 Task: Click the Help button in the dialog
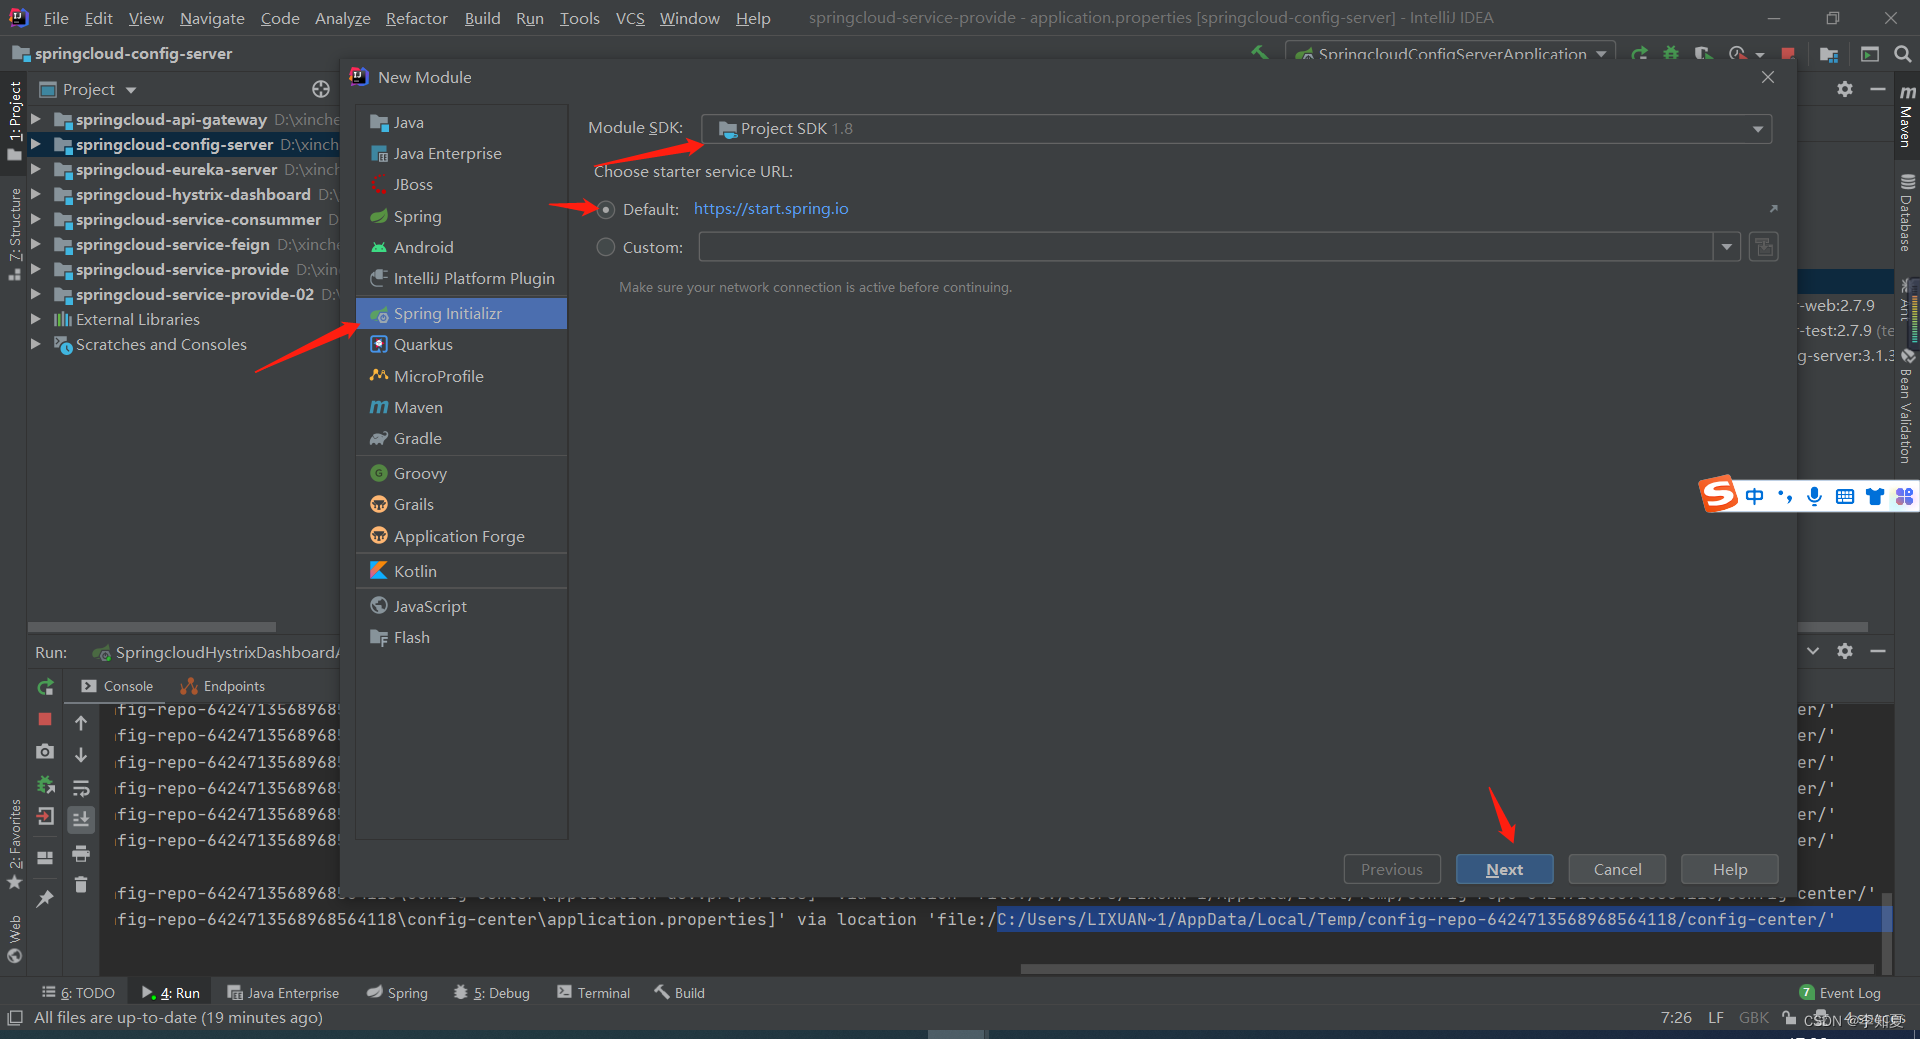1730,869
